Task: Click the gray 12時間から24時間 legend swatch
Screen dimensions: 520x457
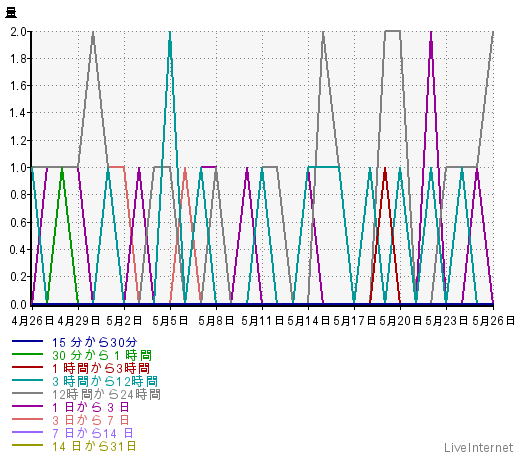Action: pyautogui.click(x=27, y=393)
